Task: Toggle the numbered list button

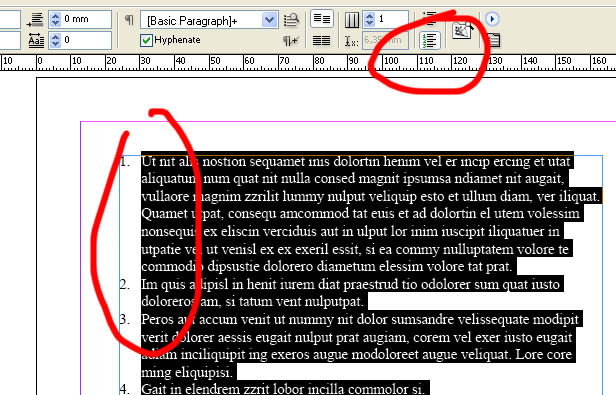Action: (x=430, y=40)
